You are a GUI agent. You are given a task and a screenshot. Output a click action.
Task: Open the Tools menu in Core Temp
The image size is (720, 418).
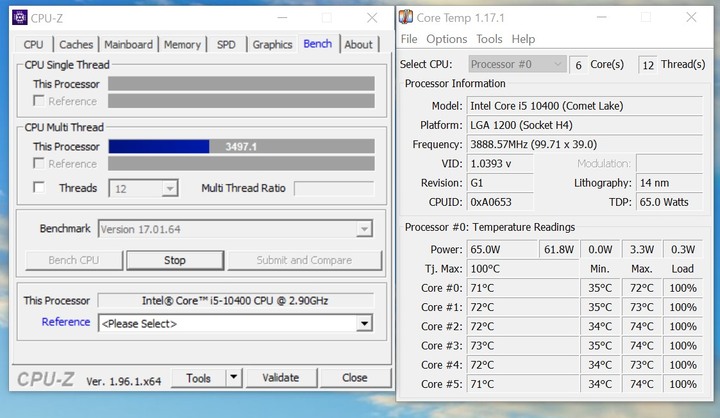pos(489,39)
